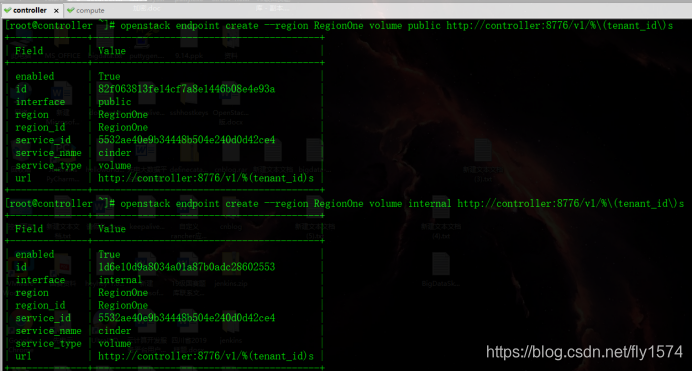Viewport: 693px width, 371px height.
Task: Select id value 1d6e10d9a8034a01a87b0adc28602553
Action: click(x=187, y=267)
